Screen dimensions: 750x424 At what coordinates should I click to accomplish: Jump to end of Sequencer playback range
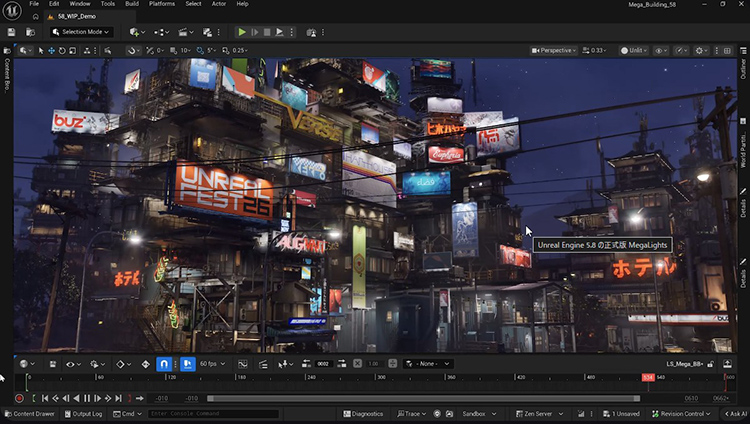pyautogui.click(x=118, y=398)
